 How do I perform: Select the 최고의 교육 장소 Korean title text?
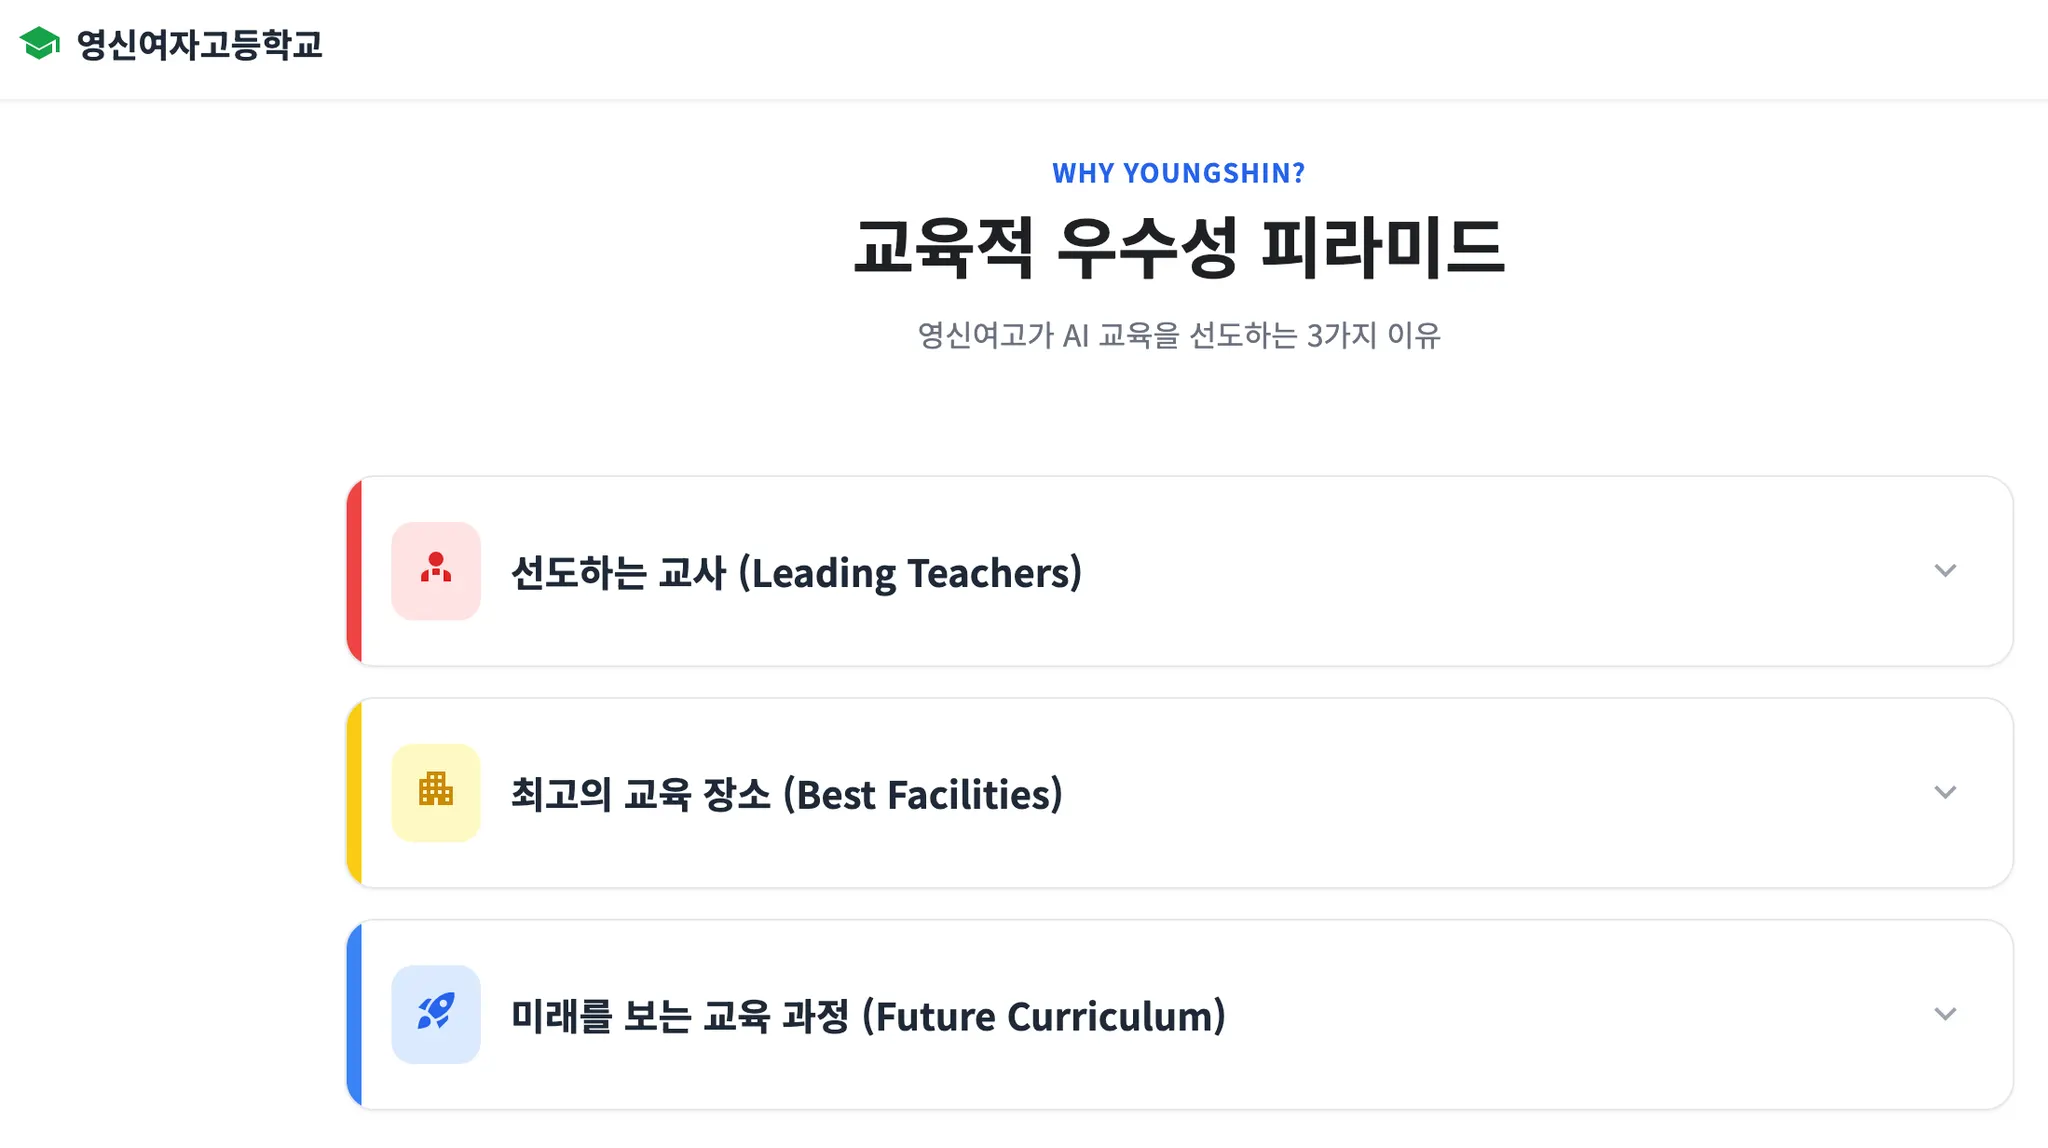641,795
